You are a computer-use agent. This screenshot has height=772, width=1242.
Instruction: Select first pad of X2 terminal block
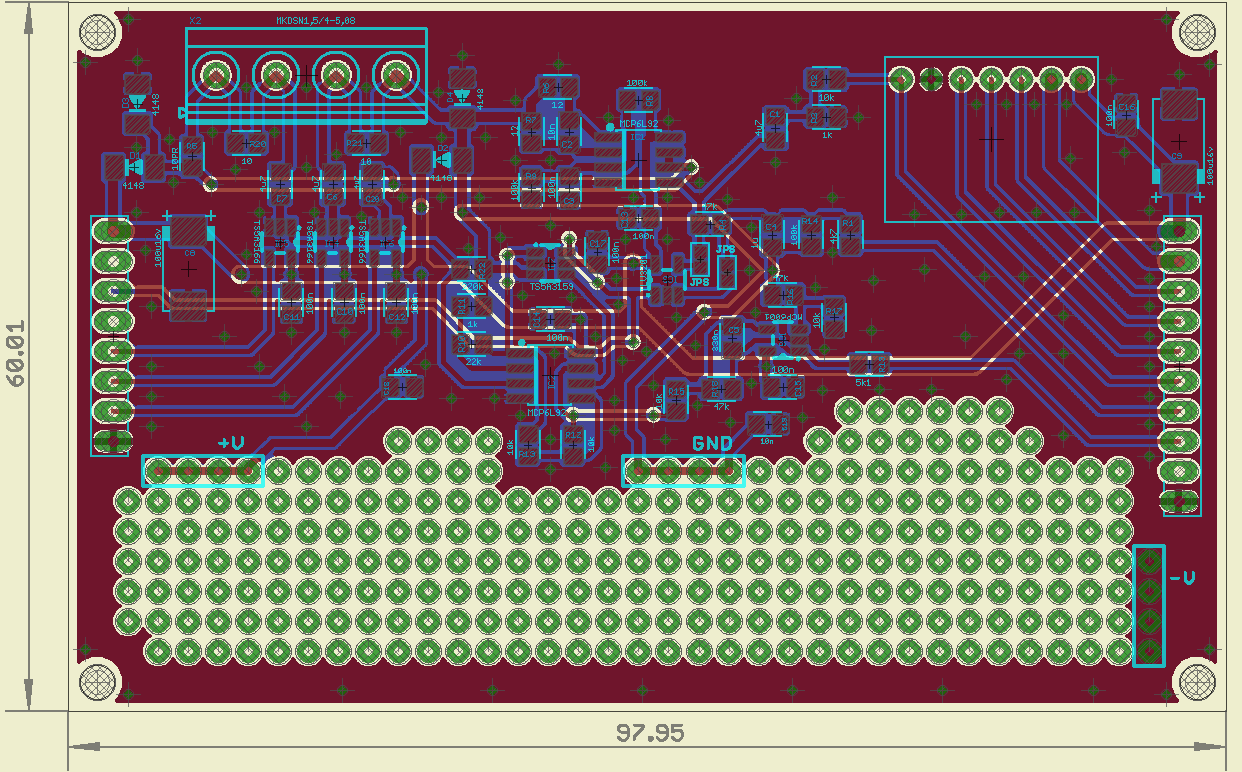coord(215,74)
